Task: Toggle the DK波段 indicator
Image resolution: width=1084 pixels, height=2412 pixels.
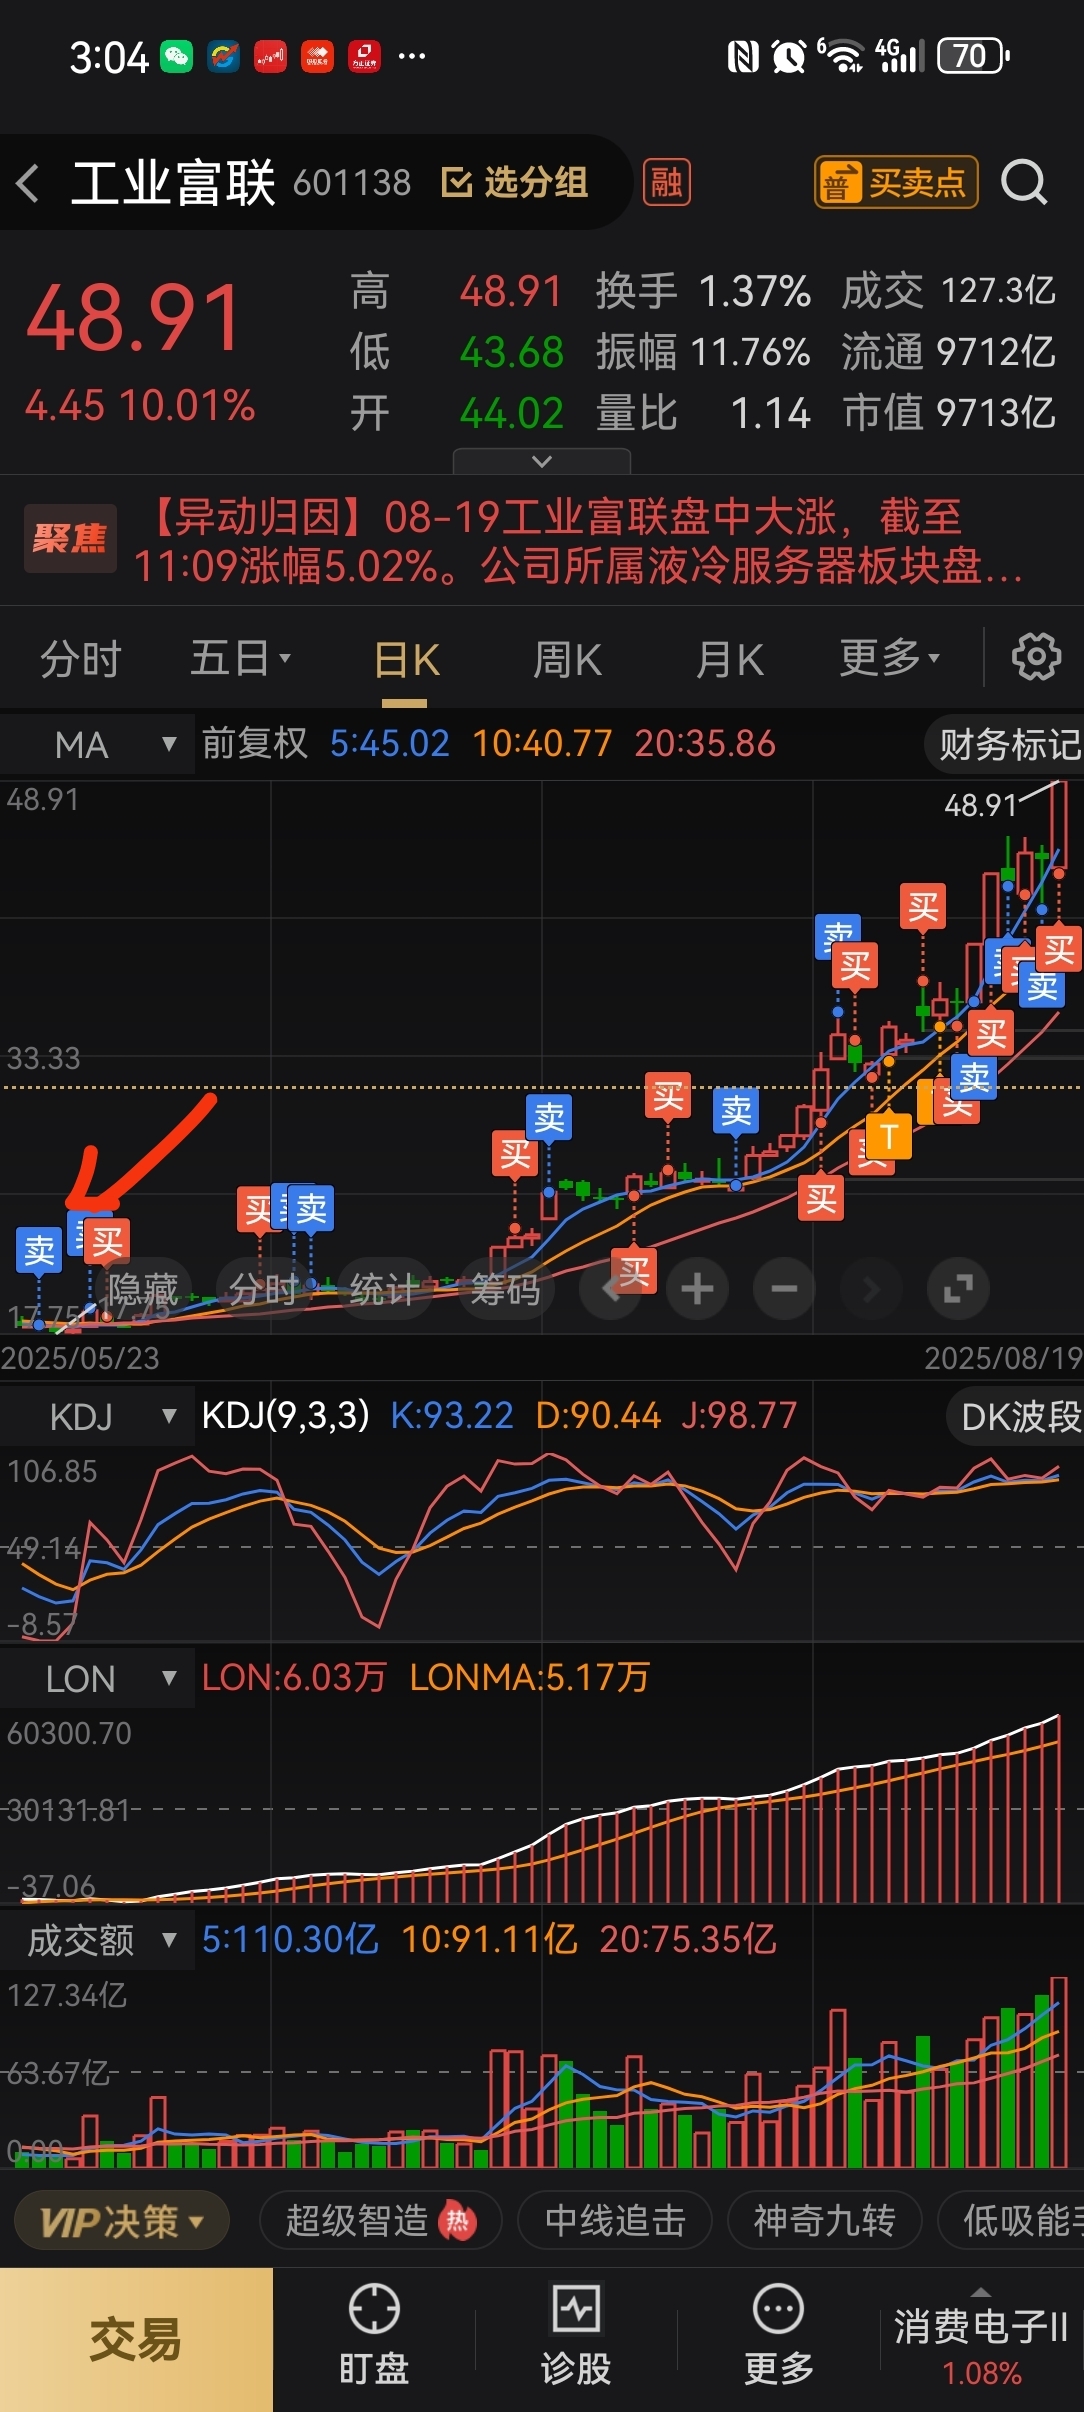Action: (x=1015, y=1417)
